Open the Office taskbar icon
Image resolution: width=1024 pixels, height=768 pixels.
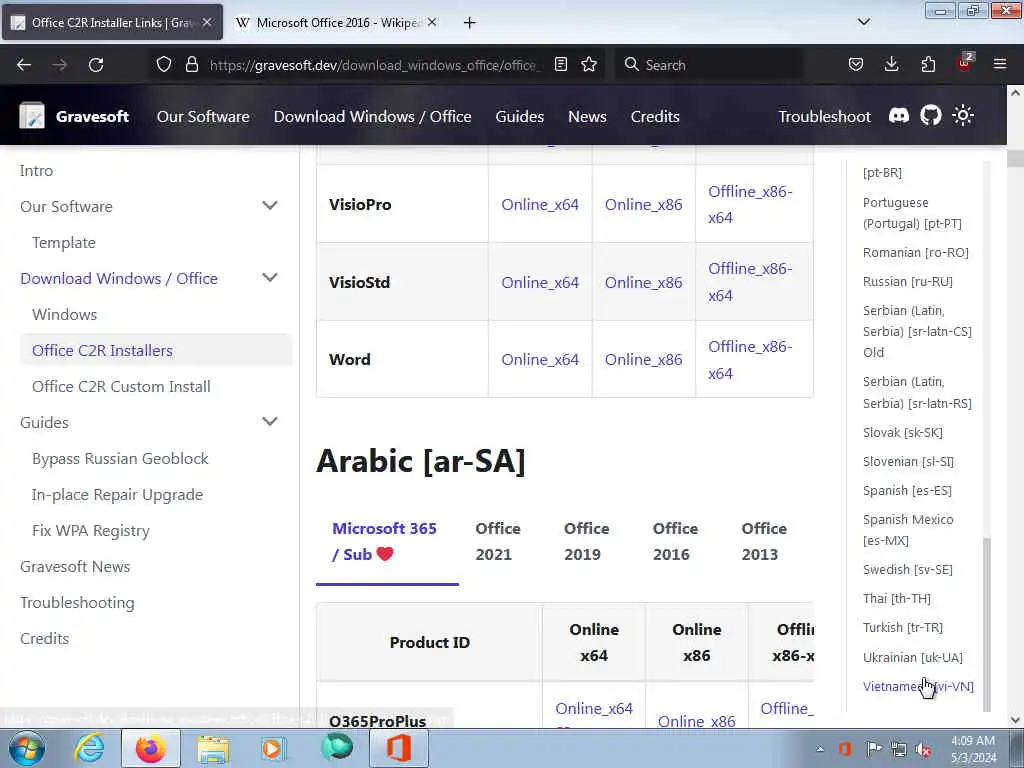pos(399,748)
